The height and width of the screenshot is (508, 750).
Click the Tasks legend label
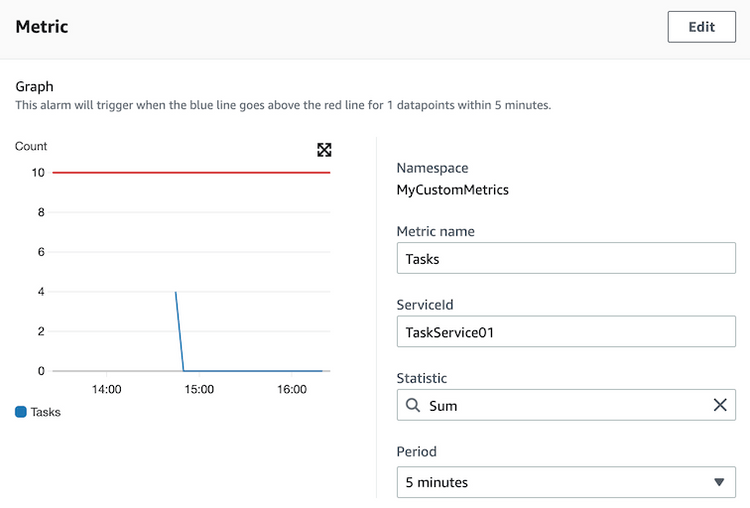[45, 412]
